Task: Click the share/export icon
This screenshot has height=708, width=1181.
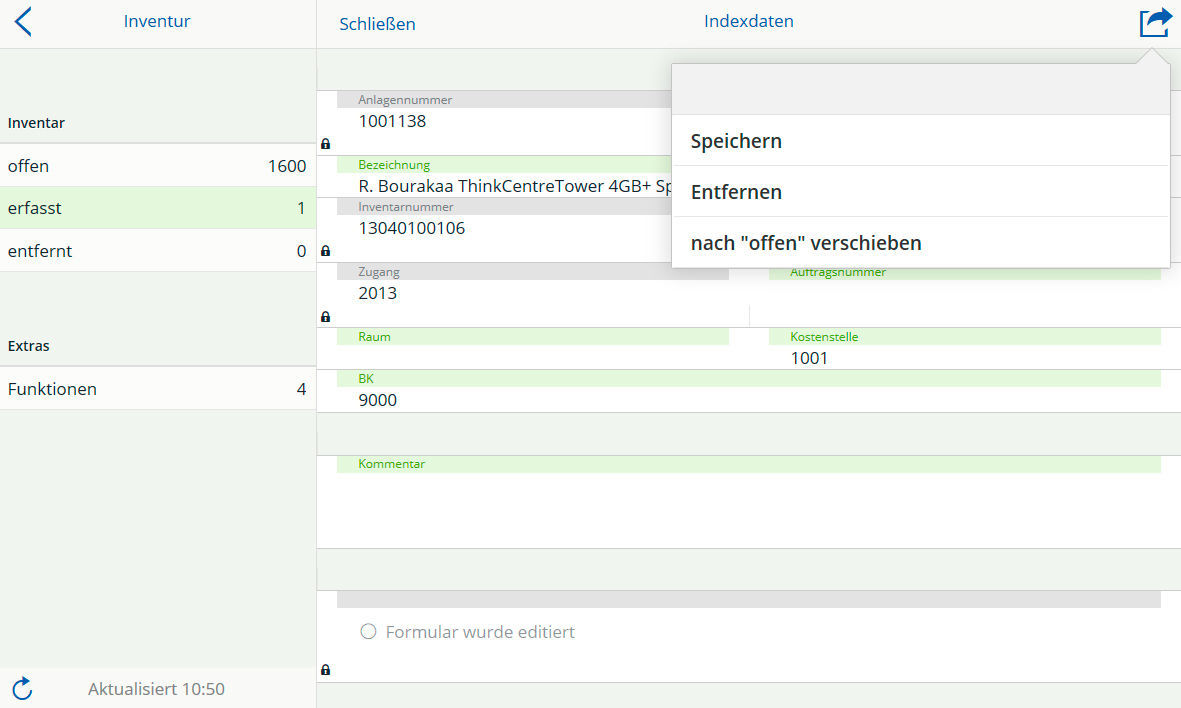Action: [1154, 22]
